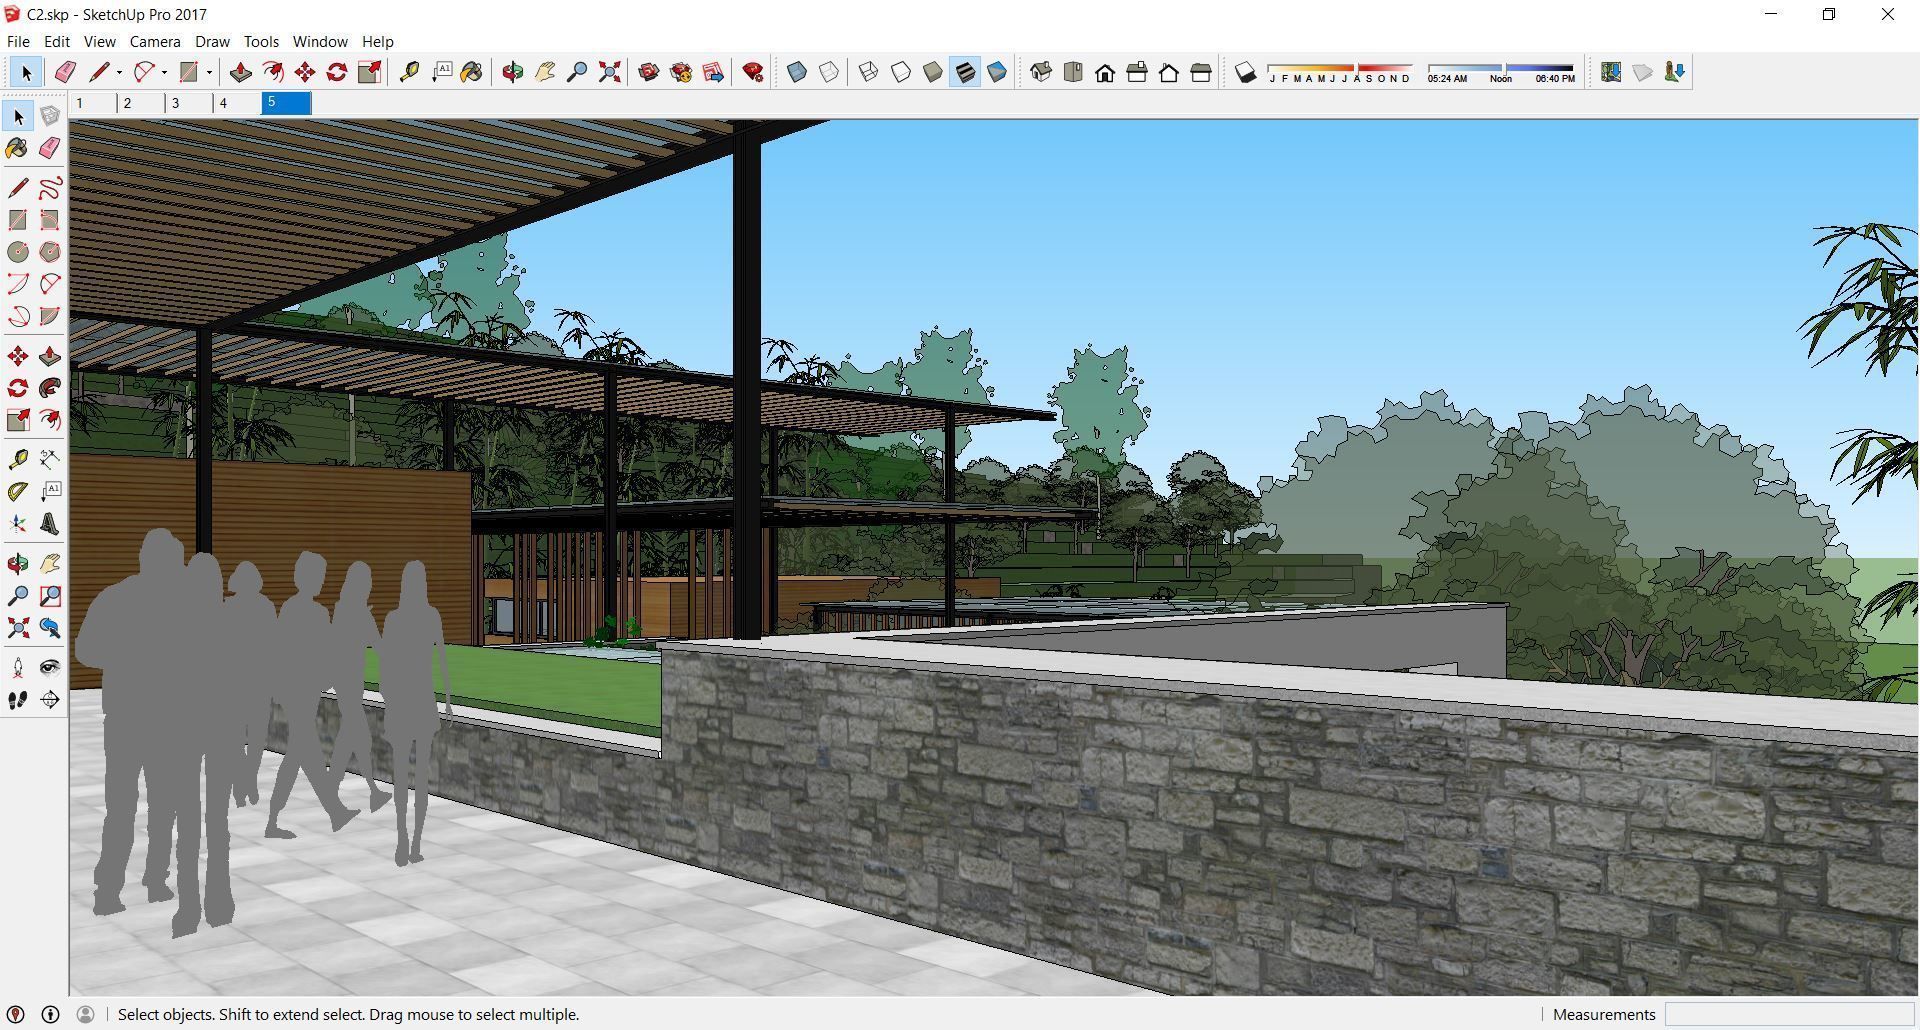Select the Protractor tool
This screenshot has height=1030, width=1920.
(18, 491)
